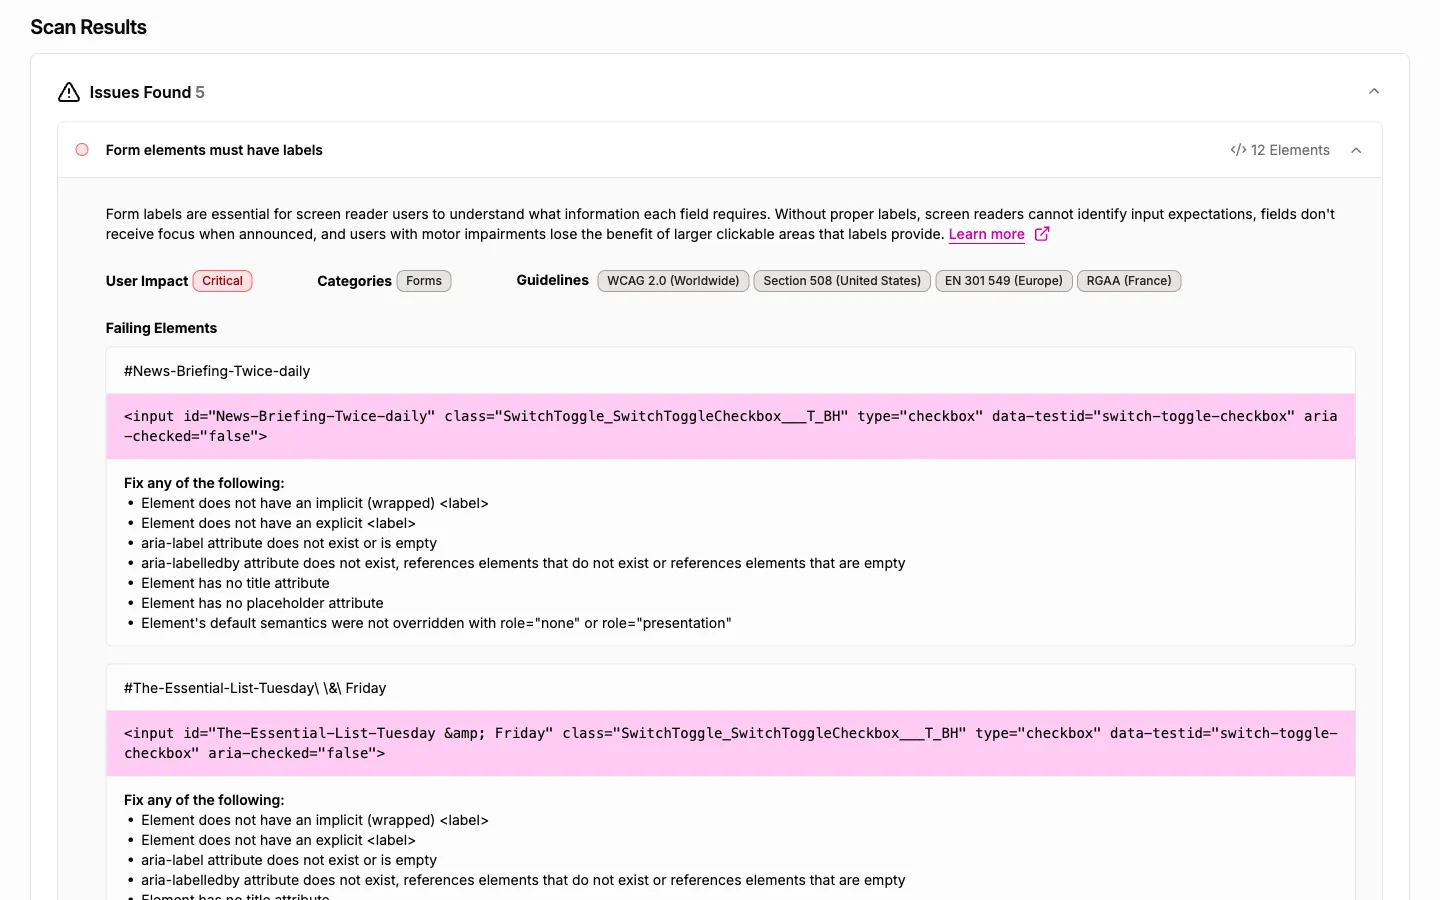
Task: Click the #The-Essential-List-Tuesday selector text
Action: (255, 688)
